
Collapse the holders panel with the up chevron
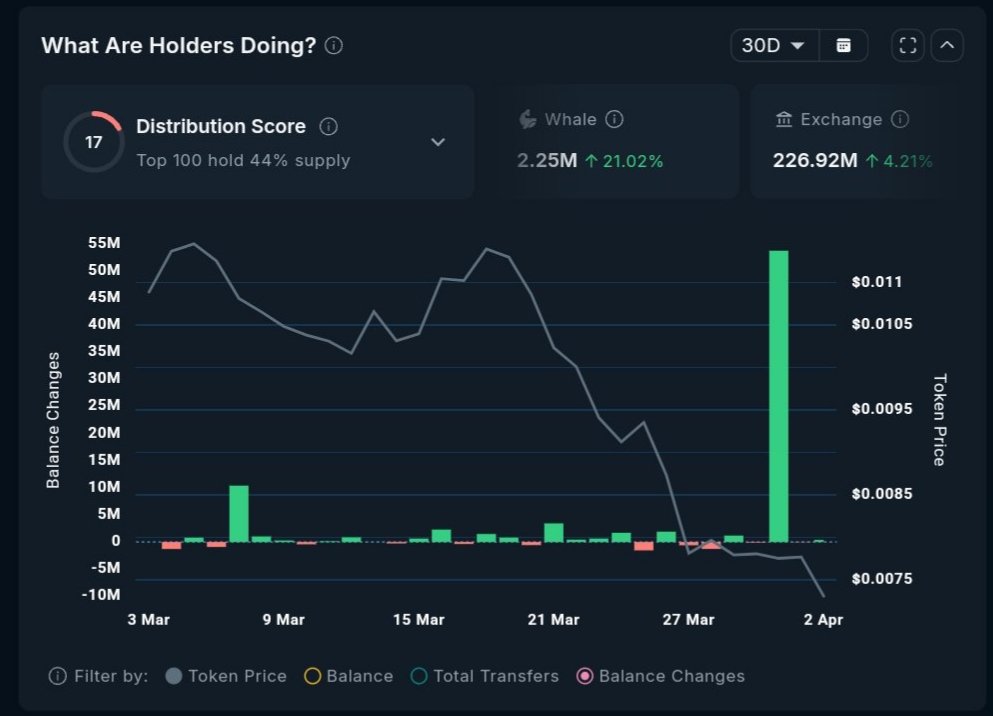click(947, 46)
